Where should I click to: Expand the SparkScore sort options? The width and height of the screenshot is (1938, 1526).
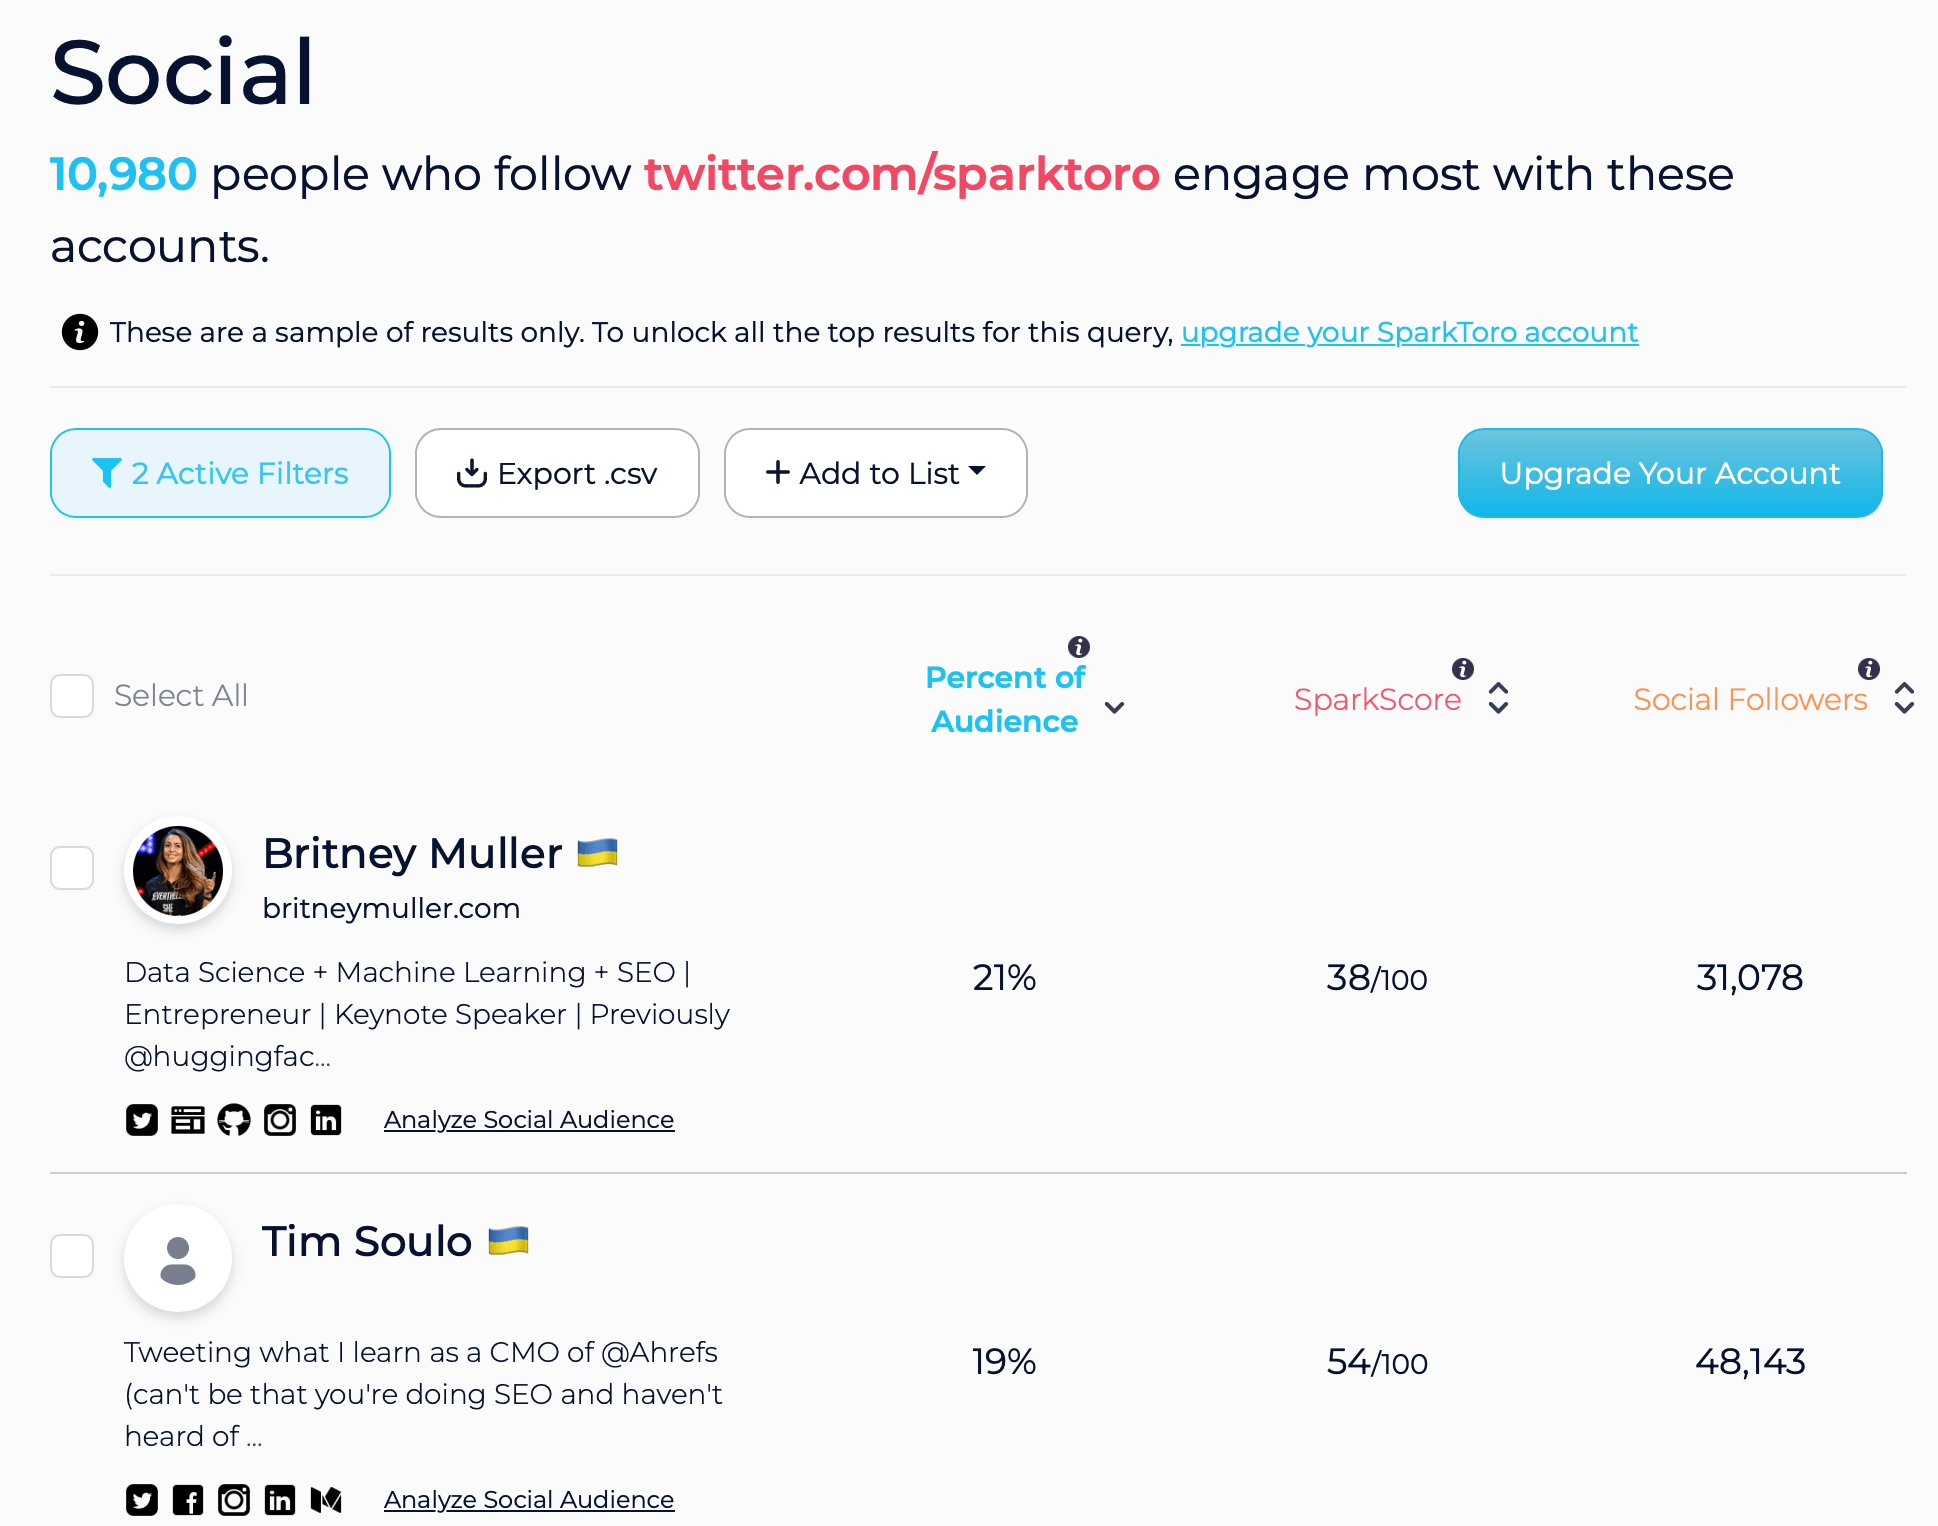coord(1501,697)
